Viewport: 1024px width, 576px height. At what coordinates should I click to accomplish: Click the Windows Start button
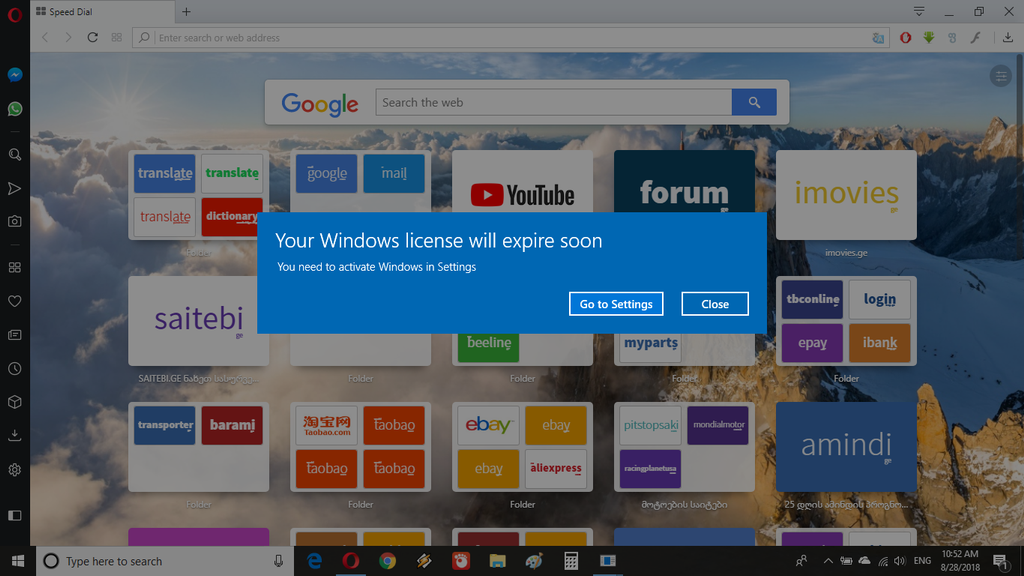[18, 561]
